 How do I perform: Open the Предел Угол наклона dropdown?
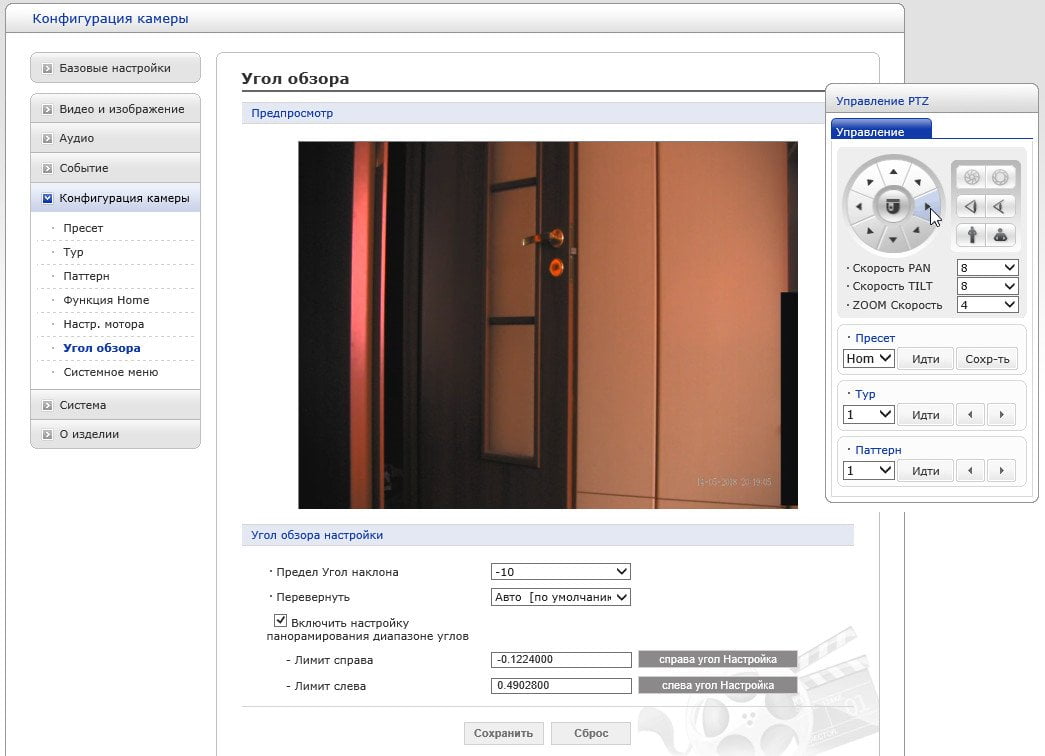560,572
